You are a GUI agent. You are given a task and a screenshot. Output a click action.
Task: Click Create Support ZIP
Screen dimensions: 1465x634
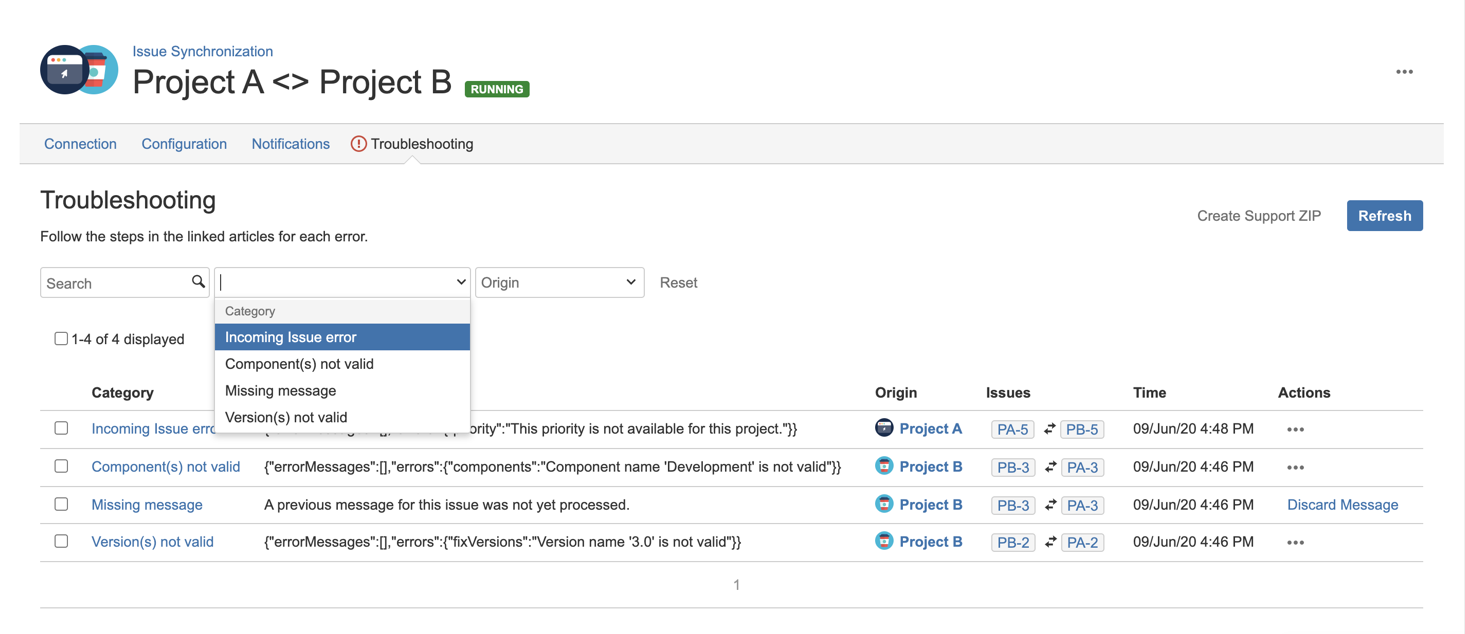1258,216
